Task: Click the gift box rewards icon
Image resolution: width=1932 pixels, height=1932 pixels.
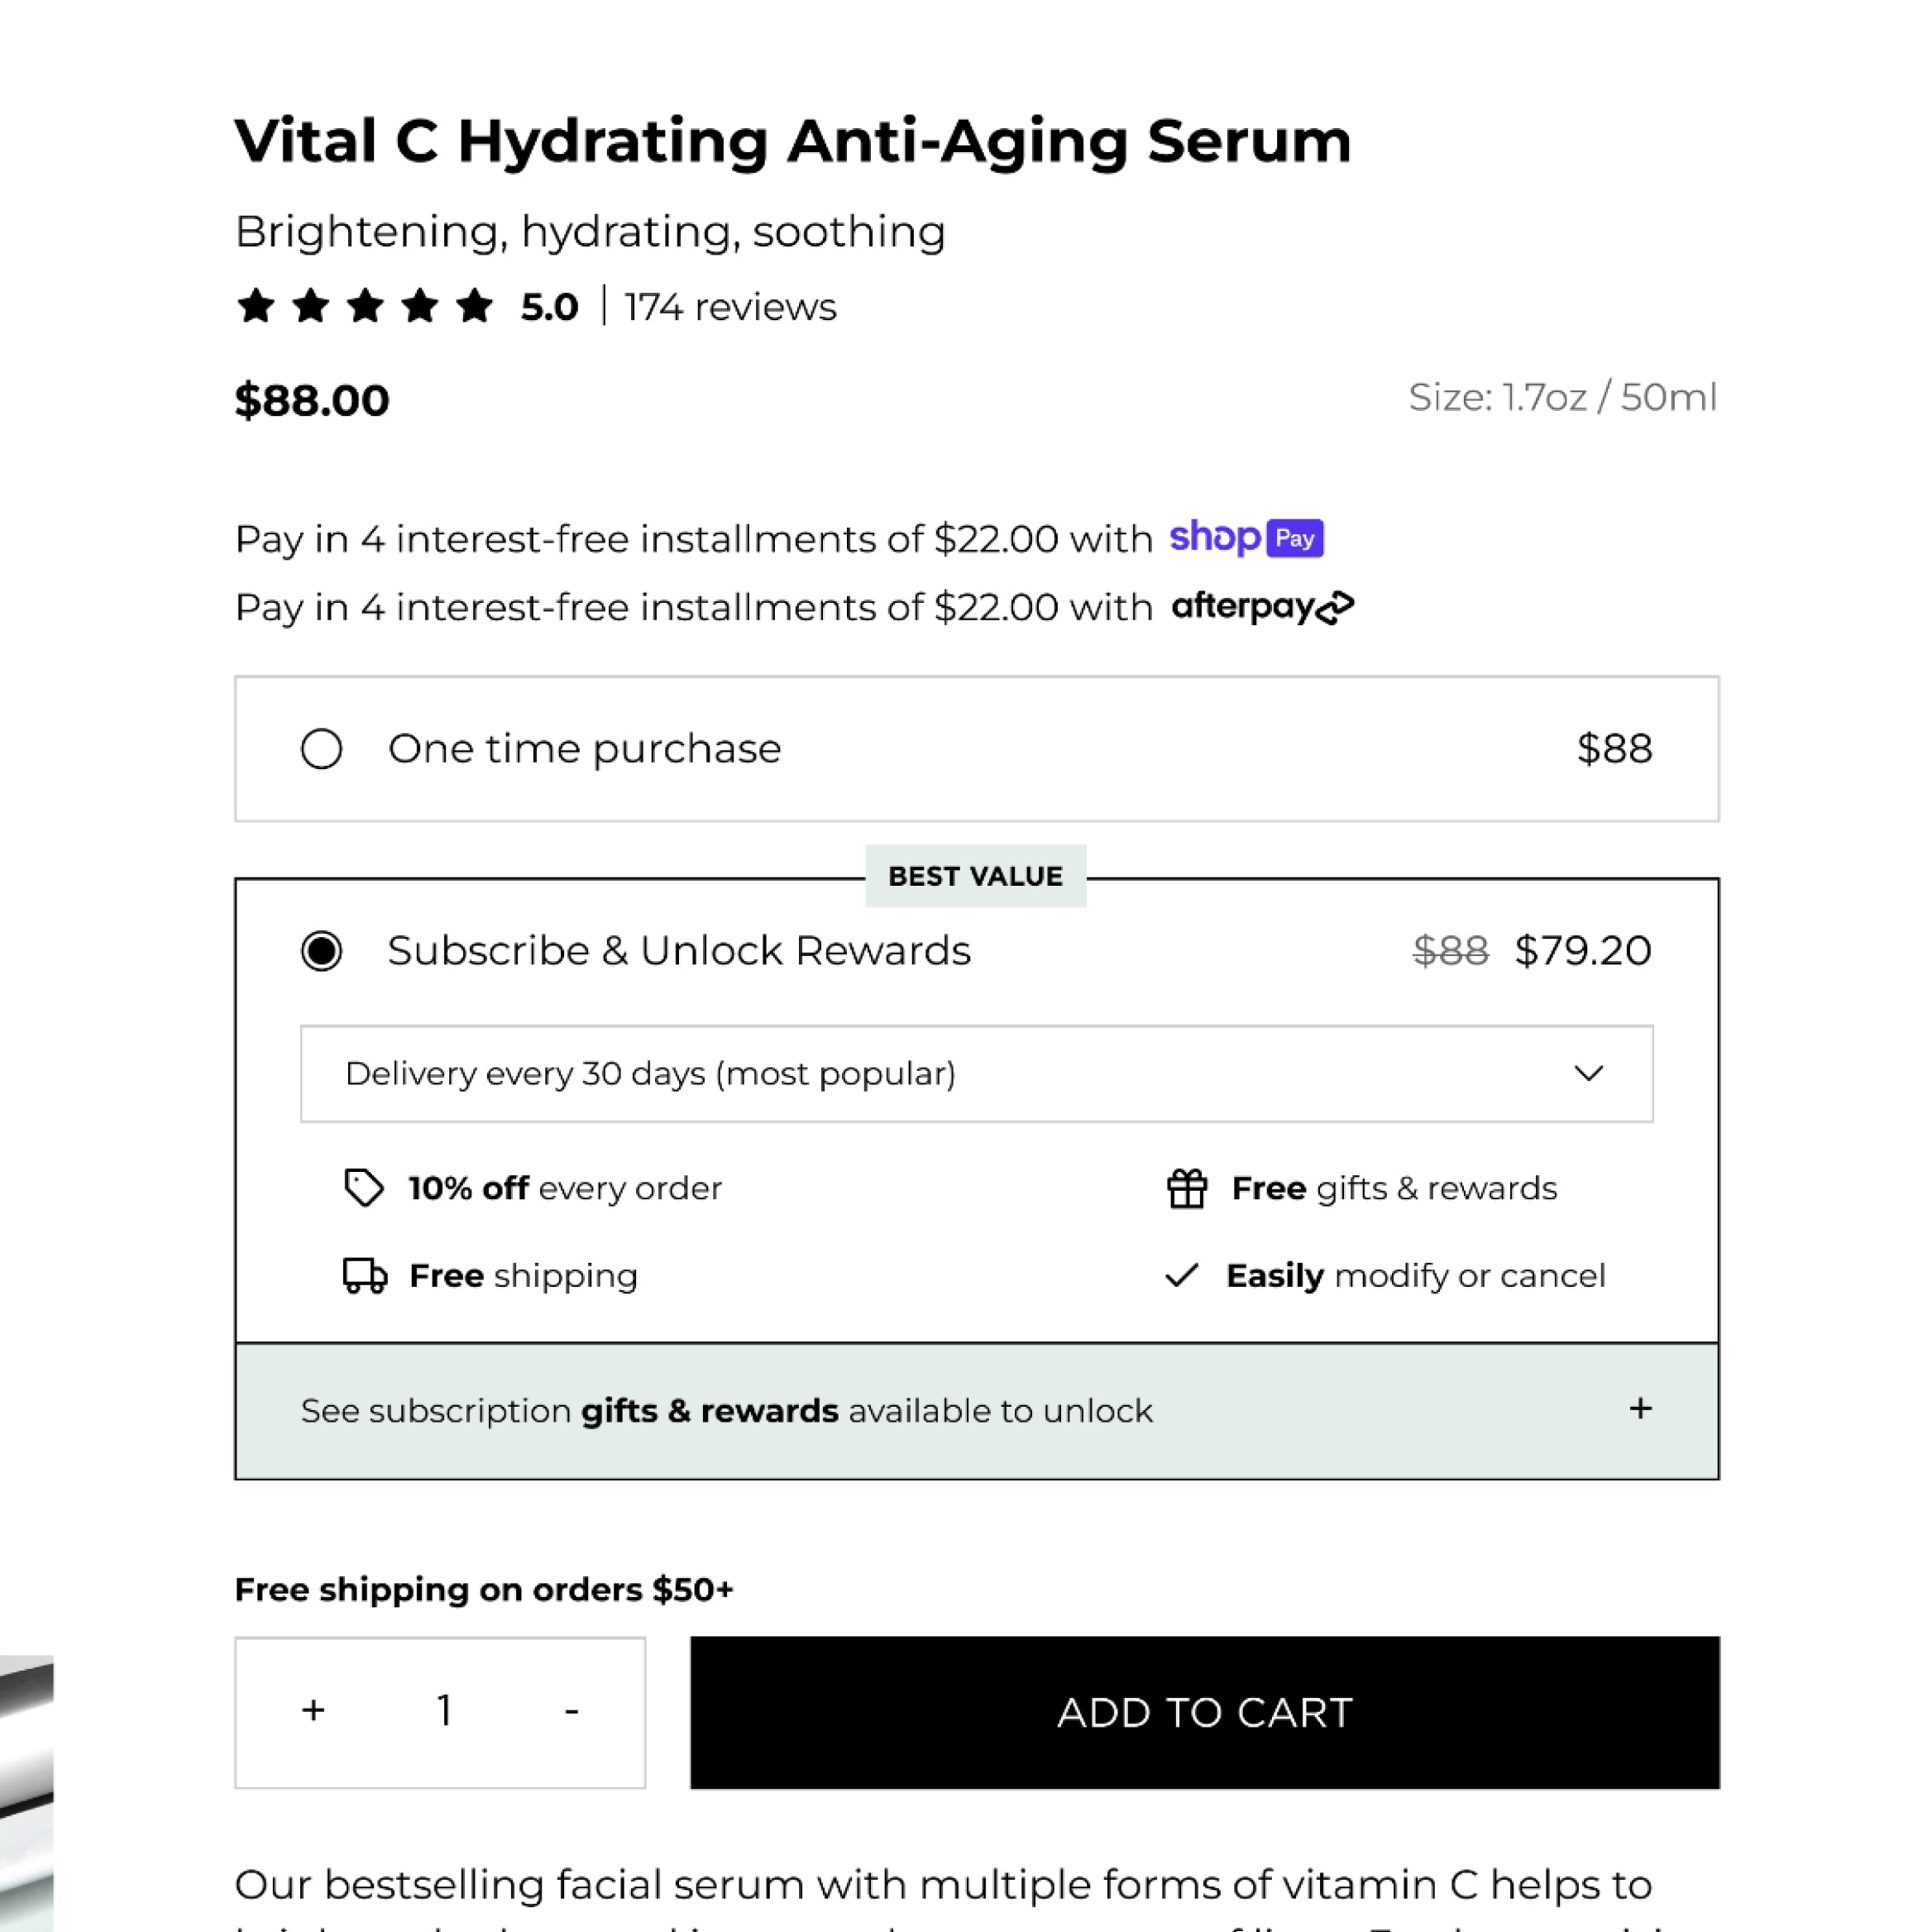Action: 1187,1188
